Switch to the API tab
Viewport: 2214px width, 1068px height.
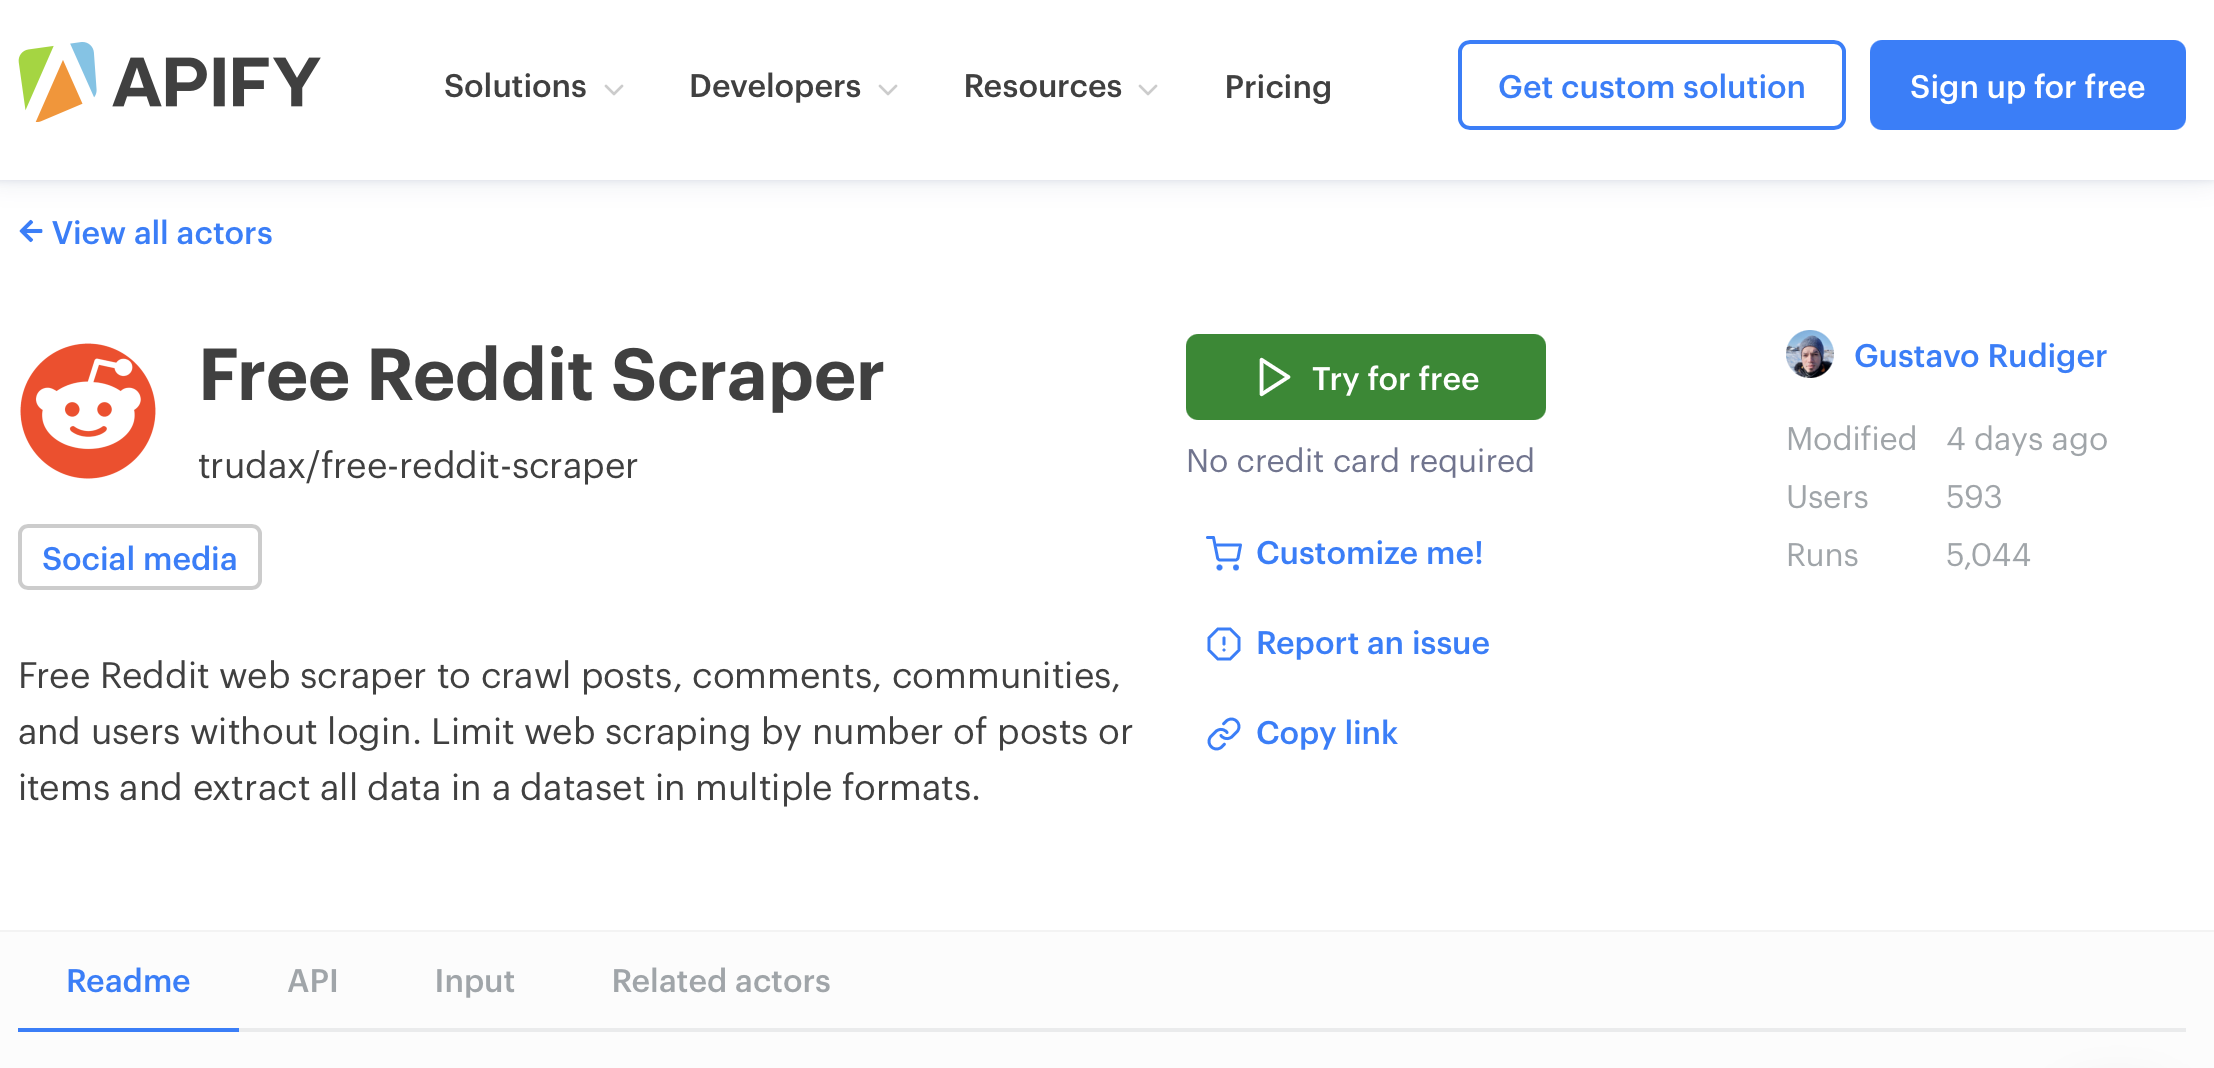pyautogui.click(x=313, y=981)
